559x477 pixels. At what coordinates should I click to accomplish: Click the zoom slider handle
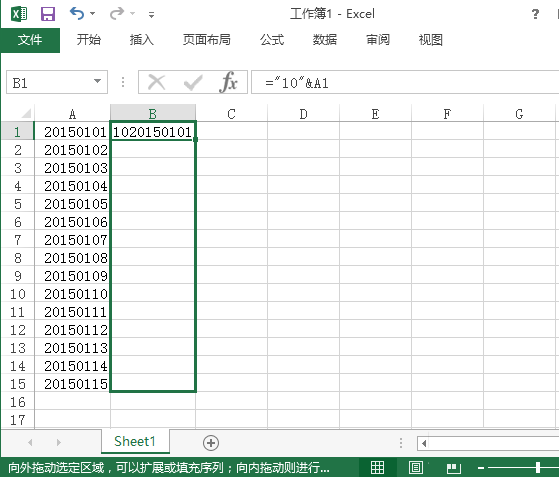tap(538, 467)
